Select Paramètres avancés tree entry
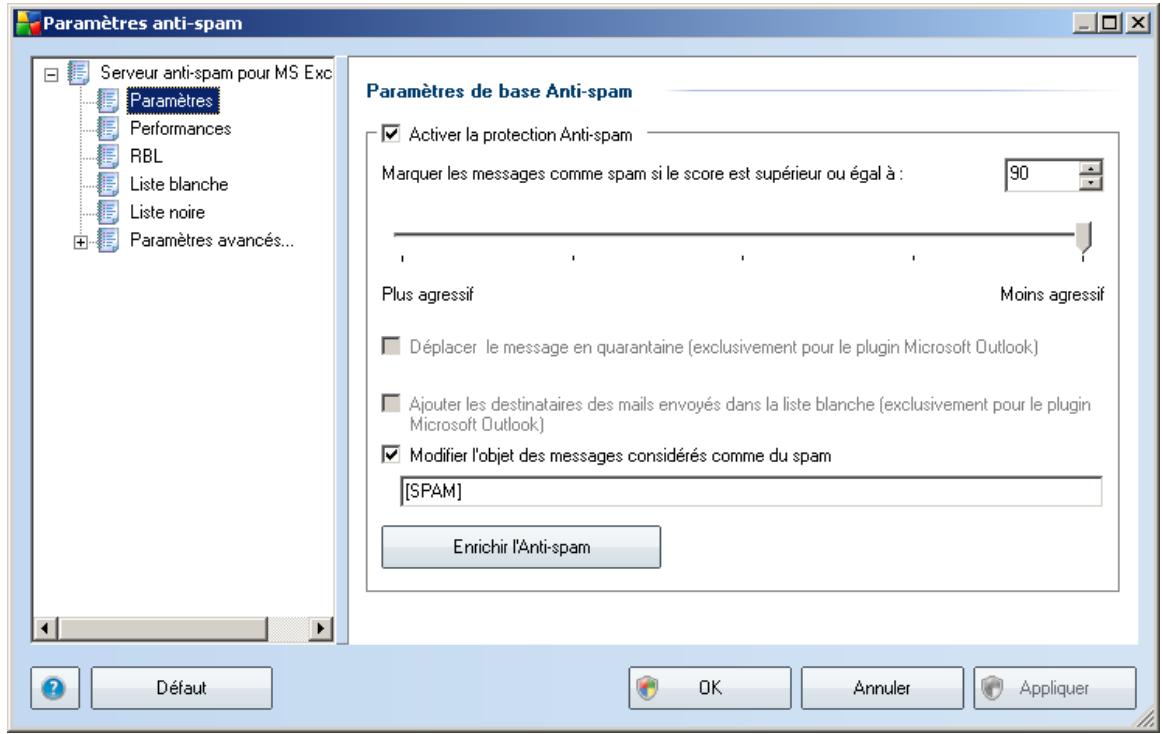 [211, 240]
